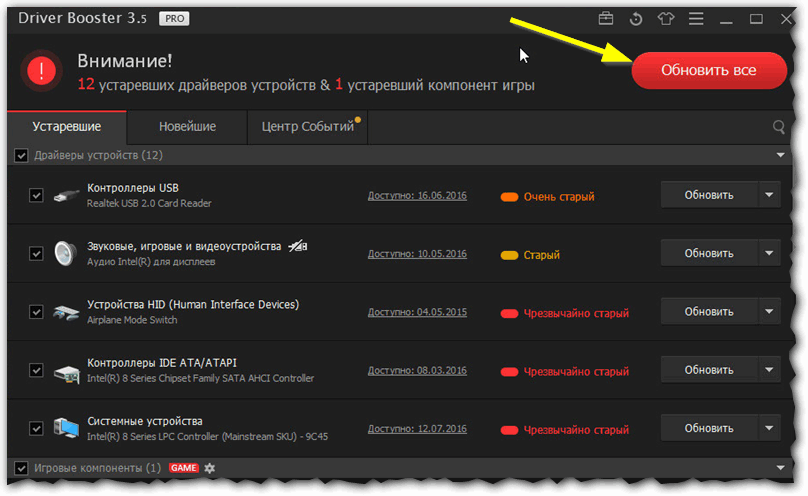Open dropdown arrow next to USB Обновить
Image resolution: width=808 pixels, height=496 pixels.
[769, 195]
